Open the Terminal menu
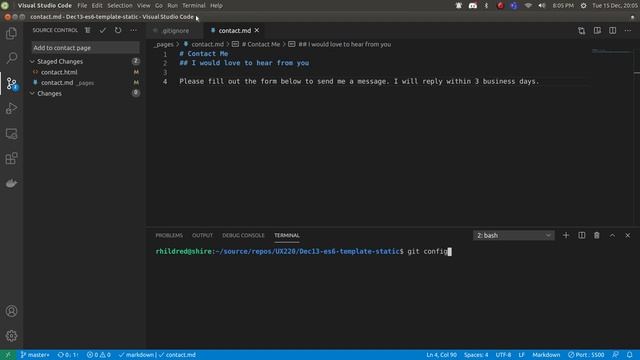 pos(194,6)
